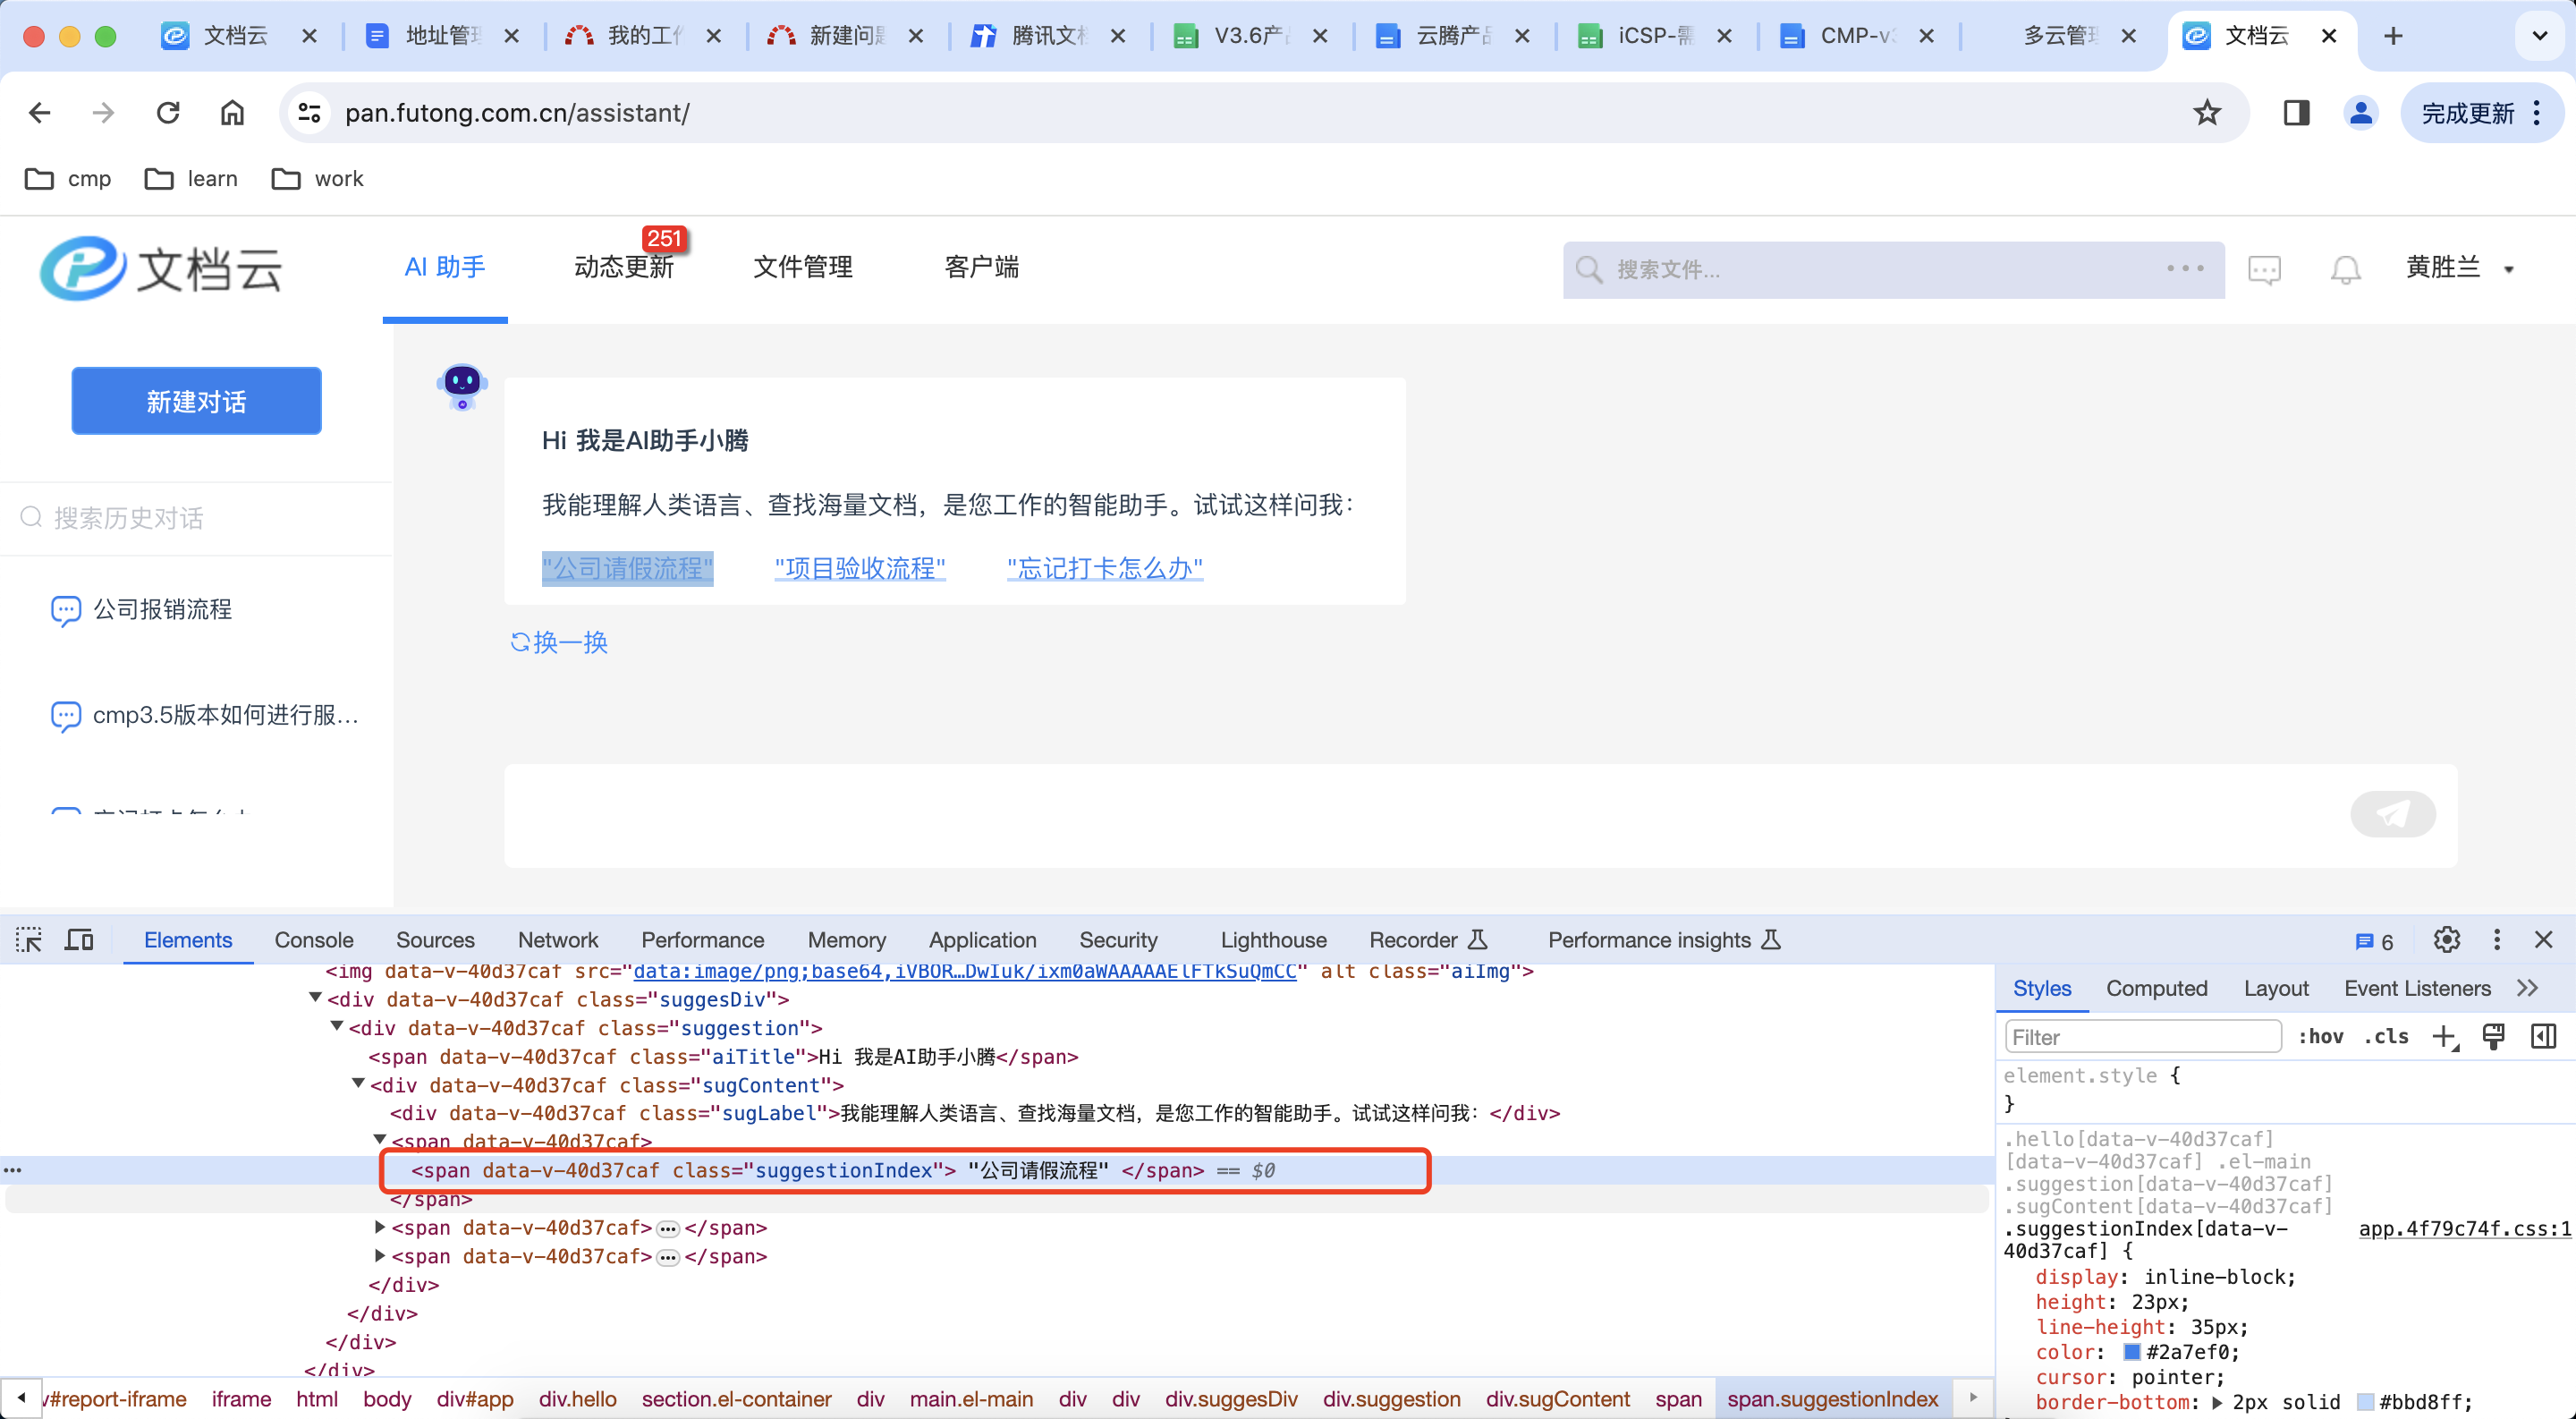Click the #2a7ef0 color swatch
This screenshot has width=2576, height=1419.
click(x=2131, y=1352)
